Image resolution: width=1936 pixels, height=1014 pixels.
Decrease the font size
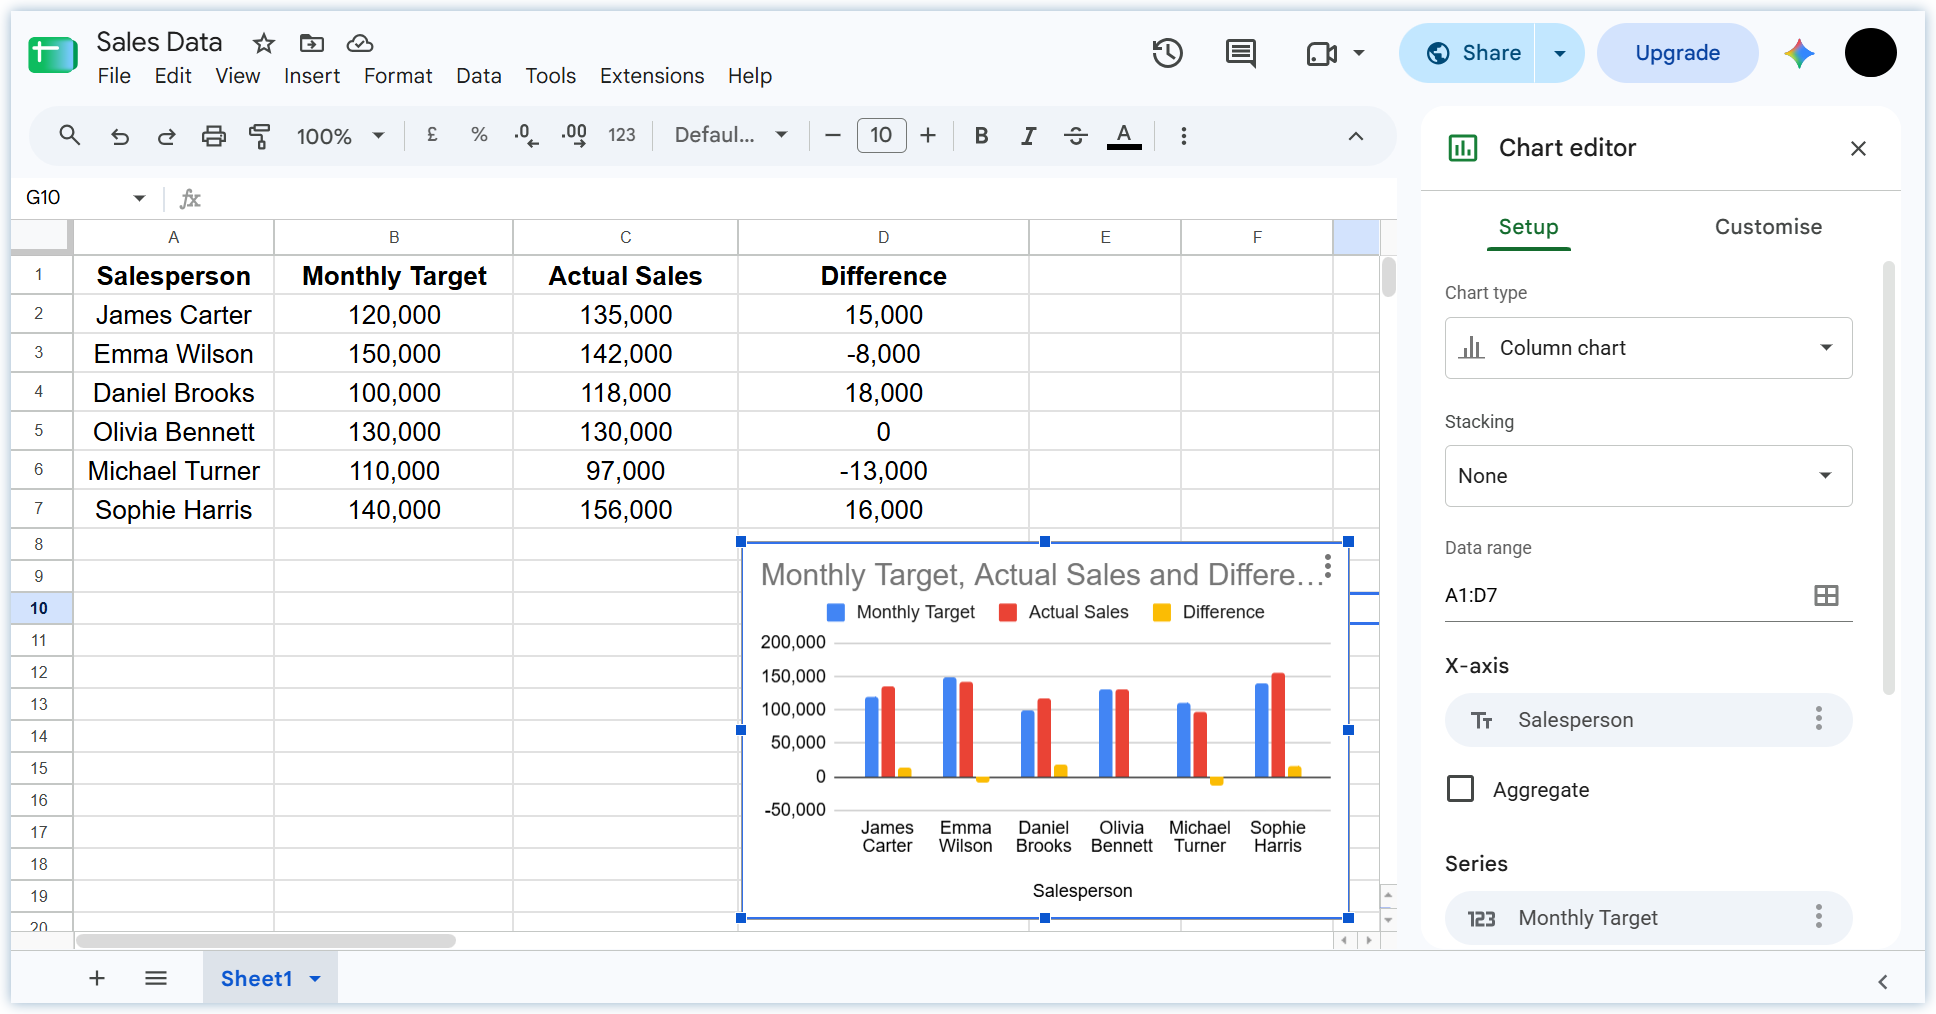832,135
